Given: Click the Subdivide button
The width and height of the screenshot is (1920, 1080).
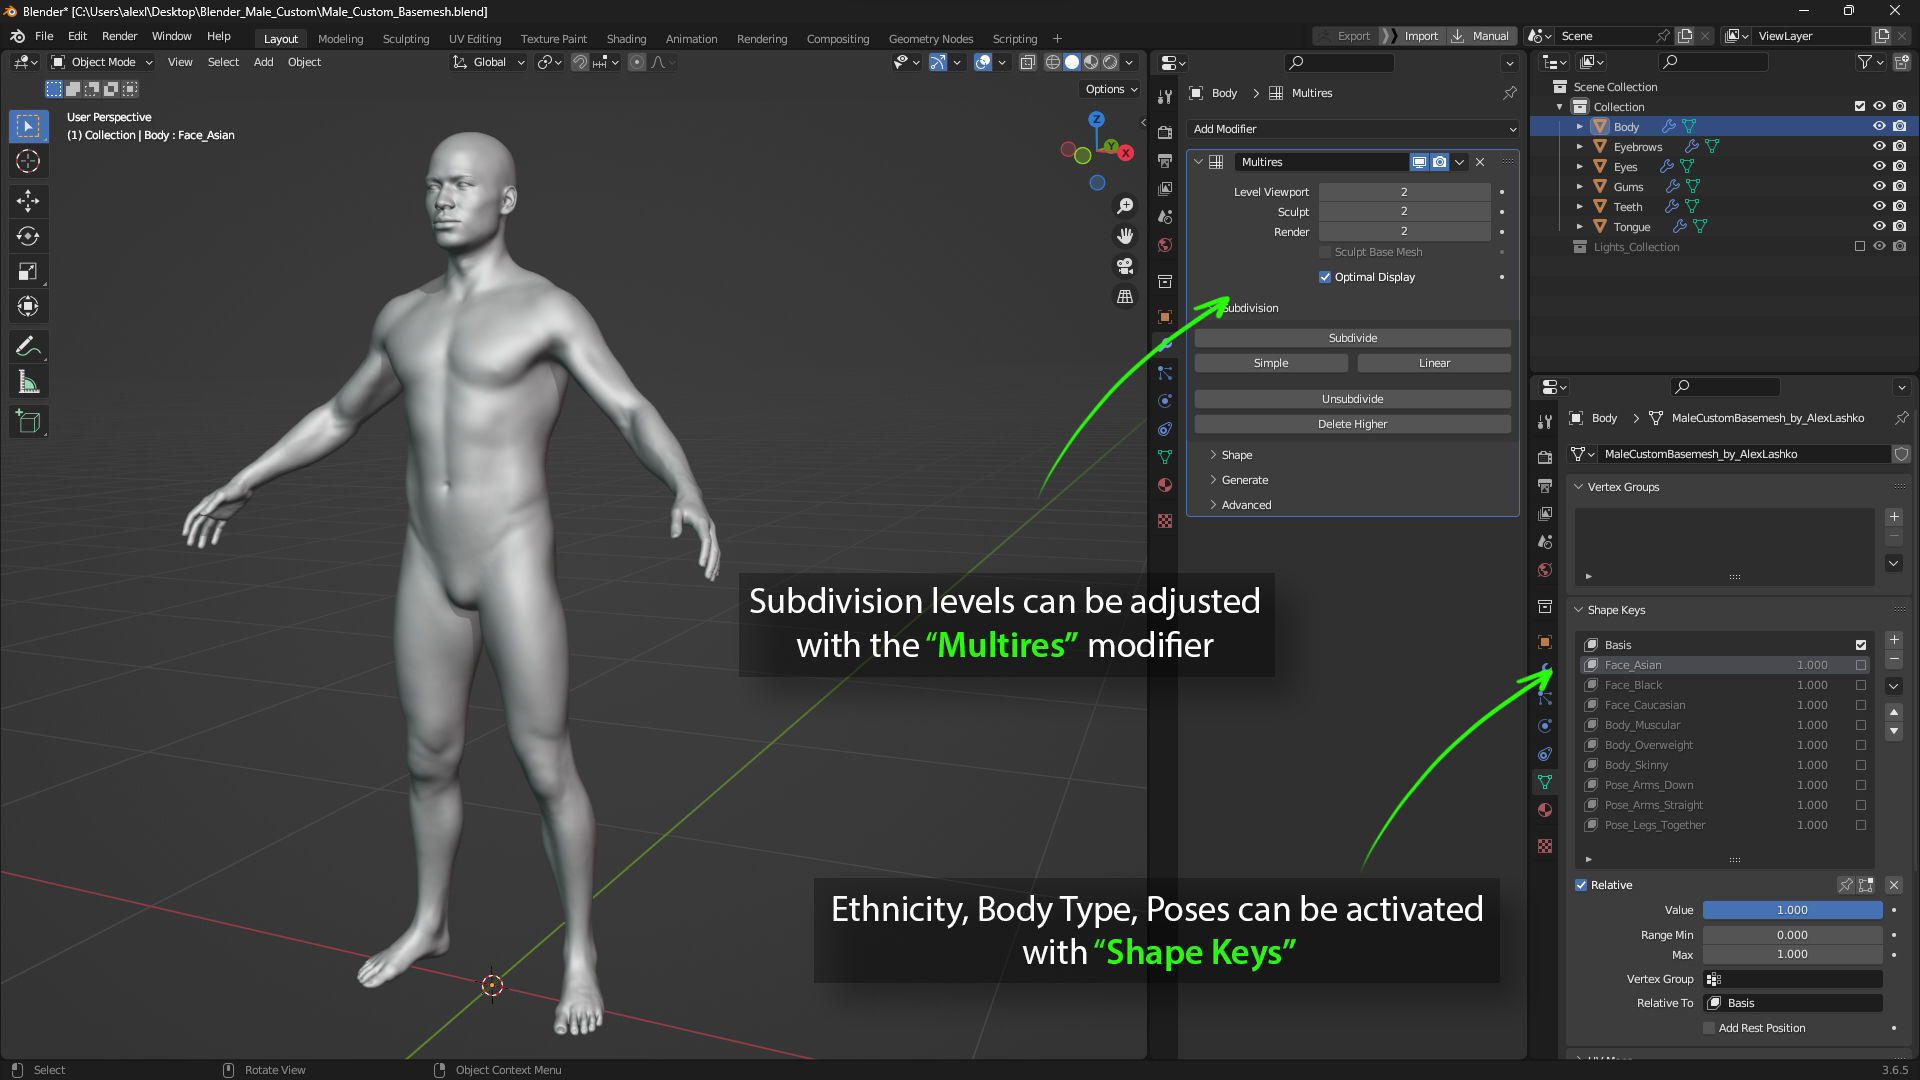Looking at the screenshot, I should click(x=1352, y=338).
